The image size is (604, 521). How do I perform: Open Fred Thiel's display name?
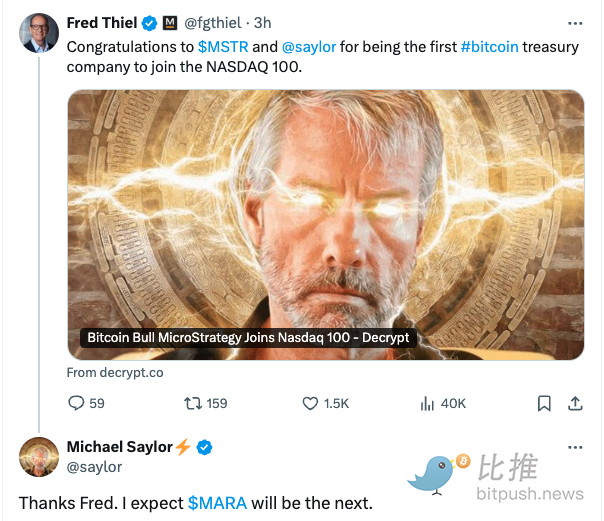tap(101, 23)
